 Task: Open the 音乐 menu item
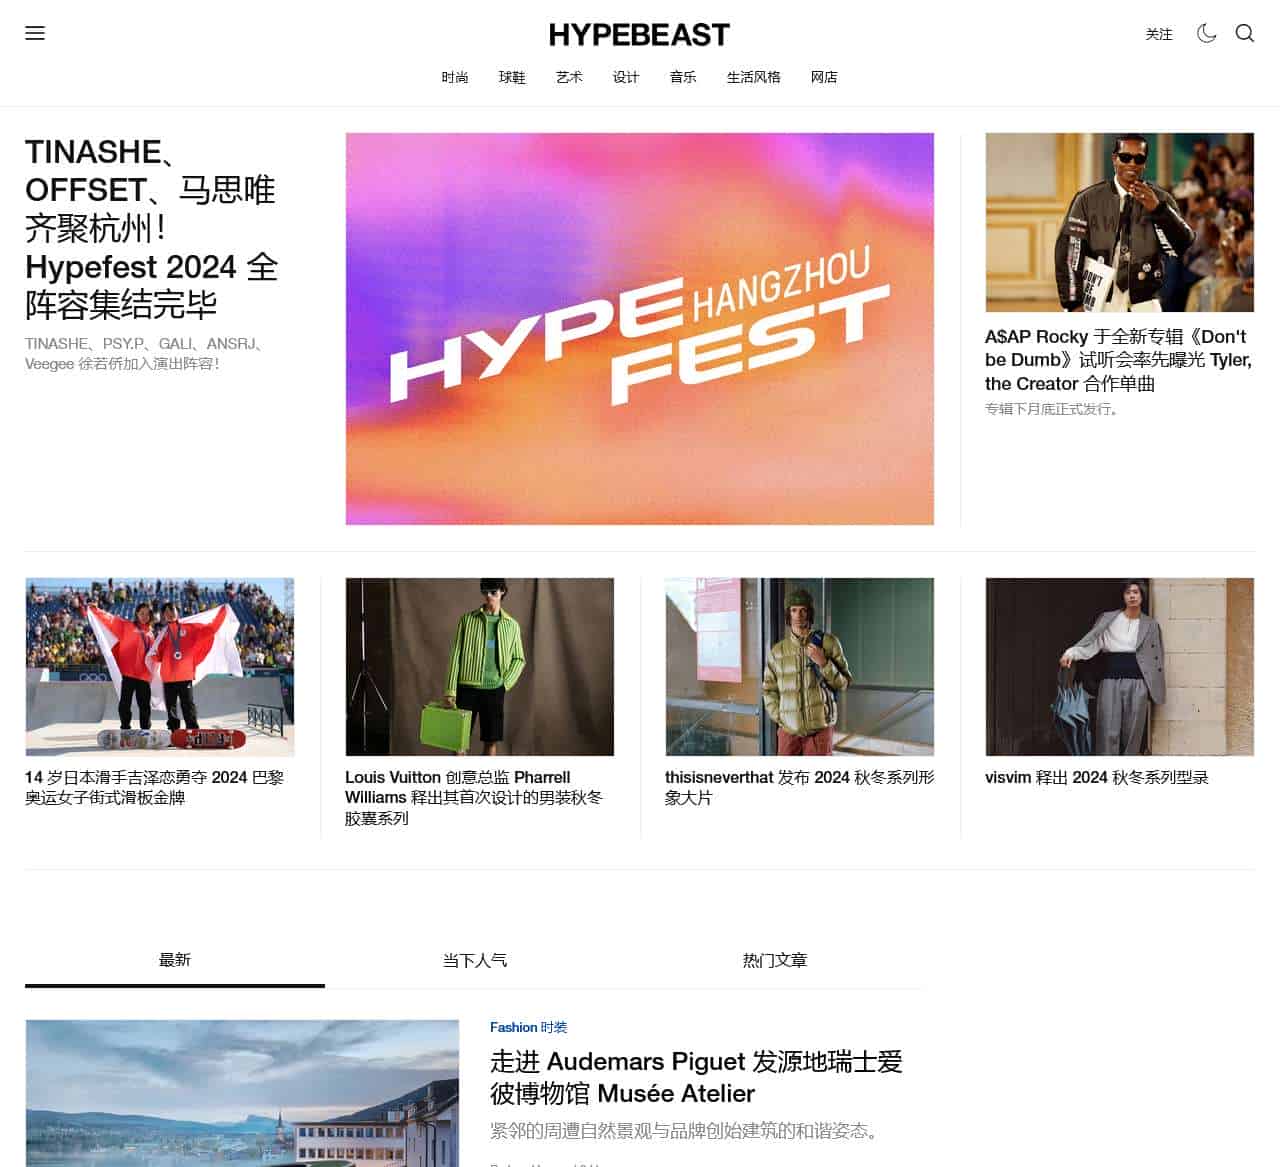point(683,77)
